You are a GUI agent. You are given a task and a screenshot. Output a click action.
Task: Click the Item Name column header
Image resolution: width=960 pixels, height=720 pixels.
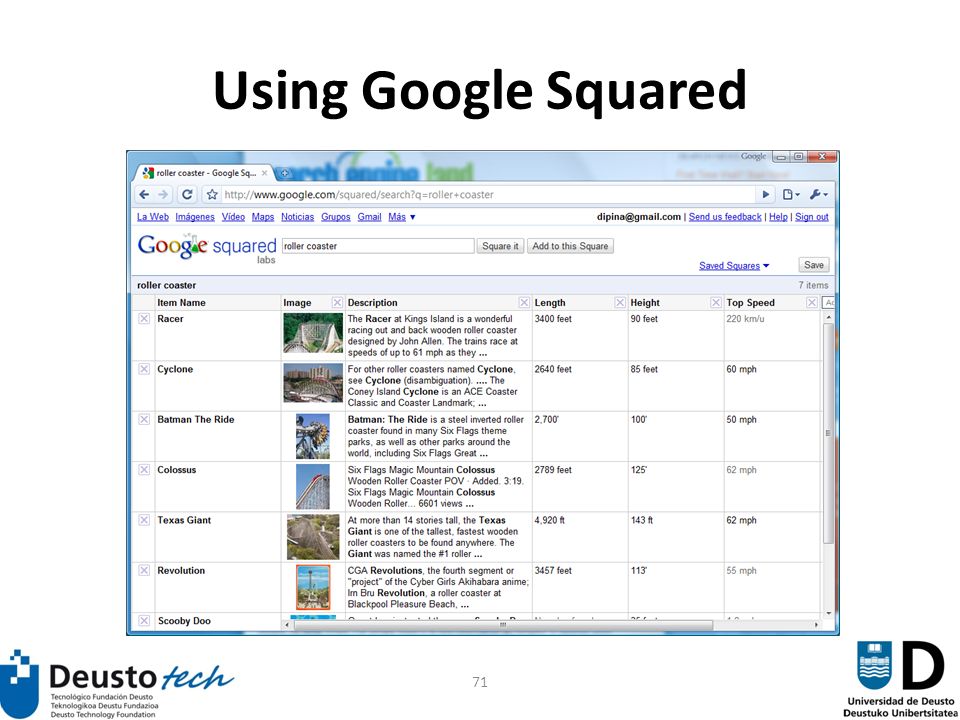[x=181, y=302]
